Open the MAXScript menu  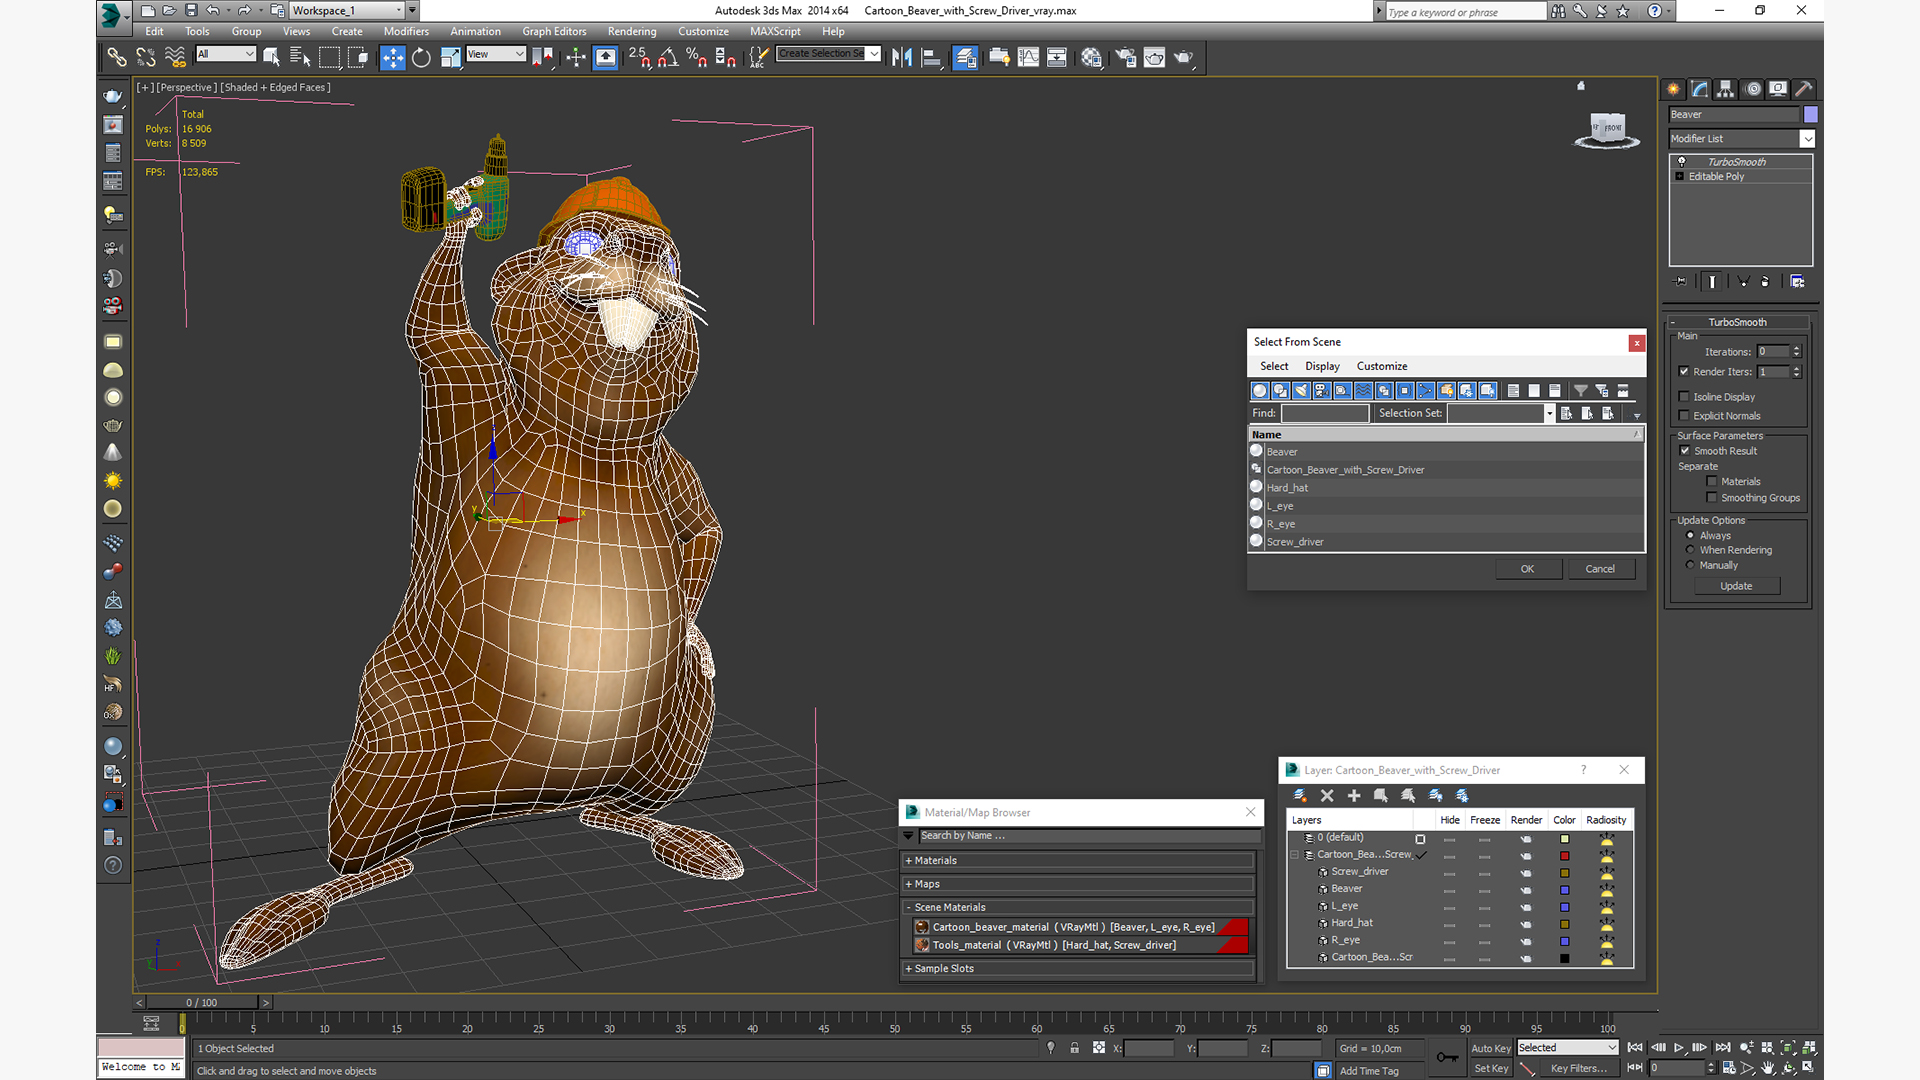coord(775,31)
